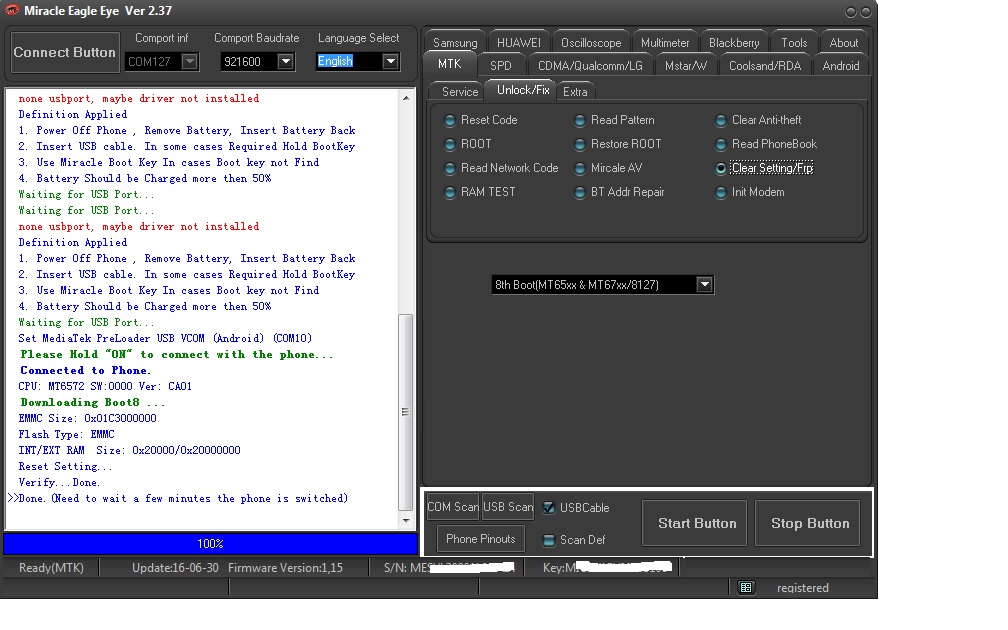This screenshot has width=1008, height=630.
Task: Click the 'Reset Setting...' log line
Action: tap(65, 467)
